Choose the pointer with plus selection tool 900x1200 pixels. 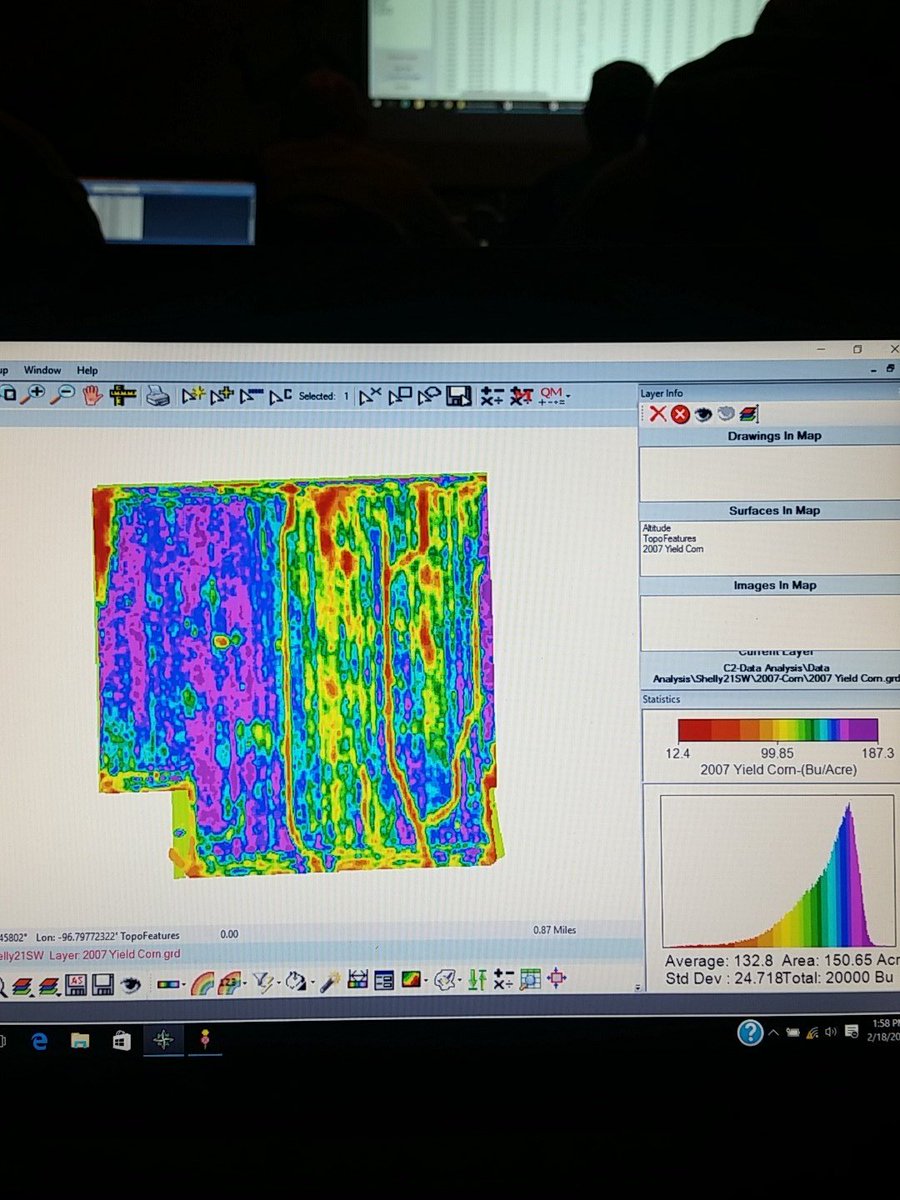(x=221, y=396)
